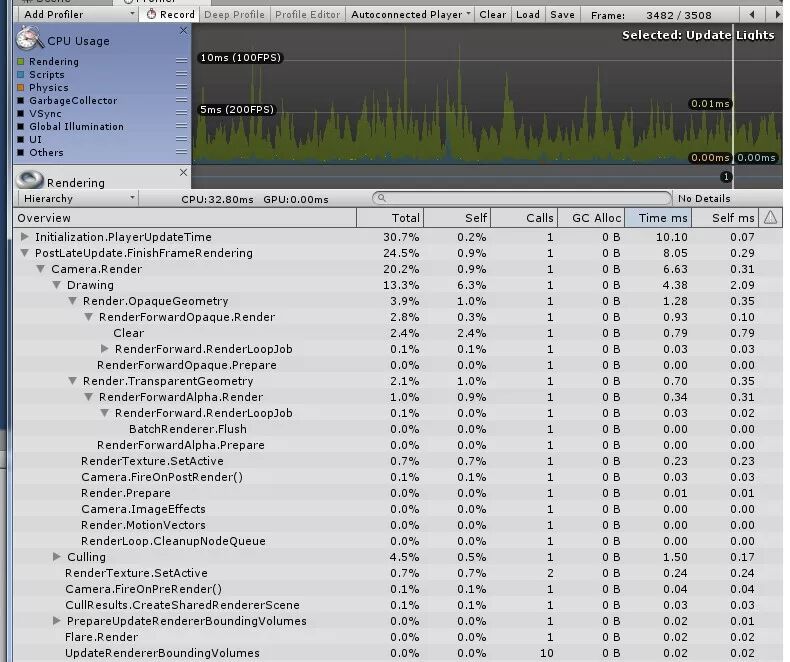Sort by GC Alloc column header
Image resolution: width=790 pixels, height=662 pixels.
[x=591, y=218]
